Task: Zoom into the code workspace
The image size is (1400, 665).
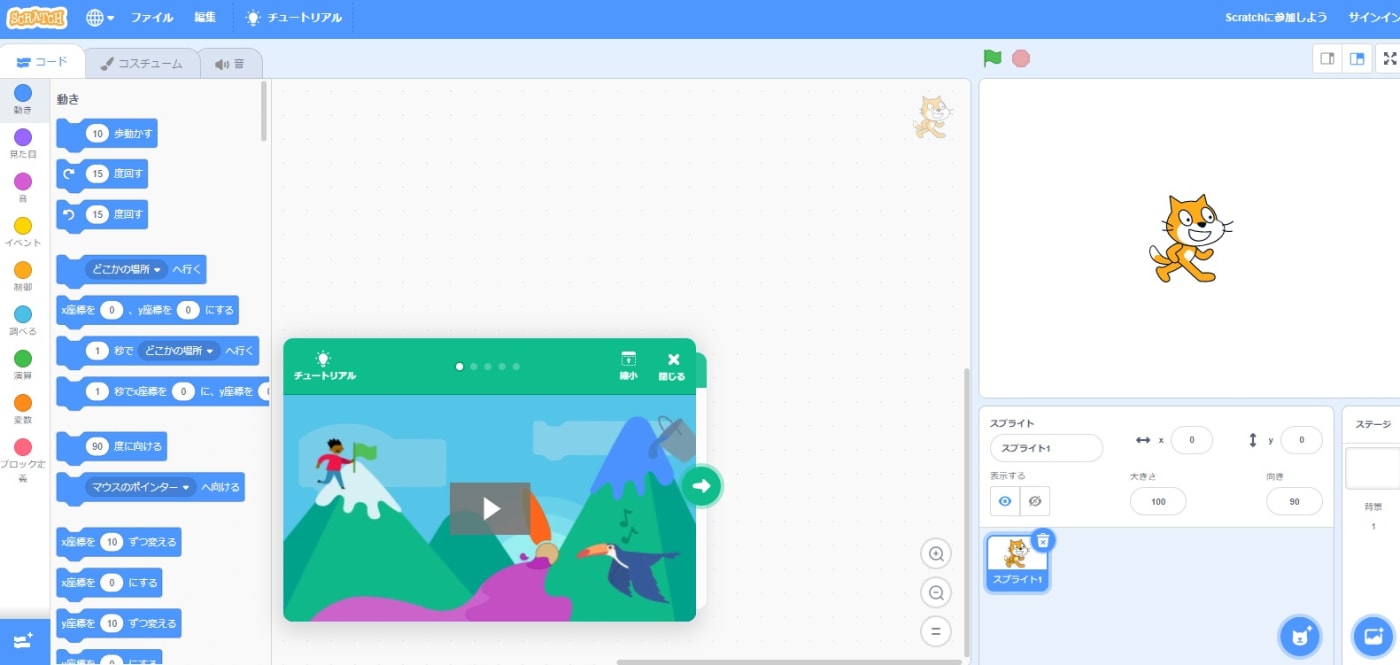Action: click(x=935, y=553)
